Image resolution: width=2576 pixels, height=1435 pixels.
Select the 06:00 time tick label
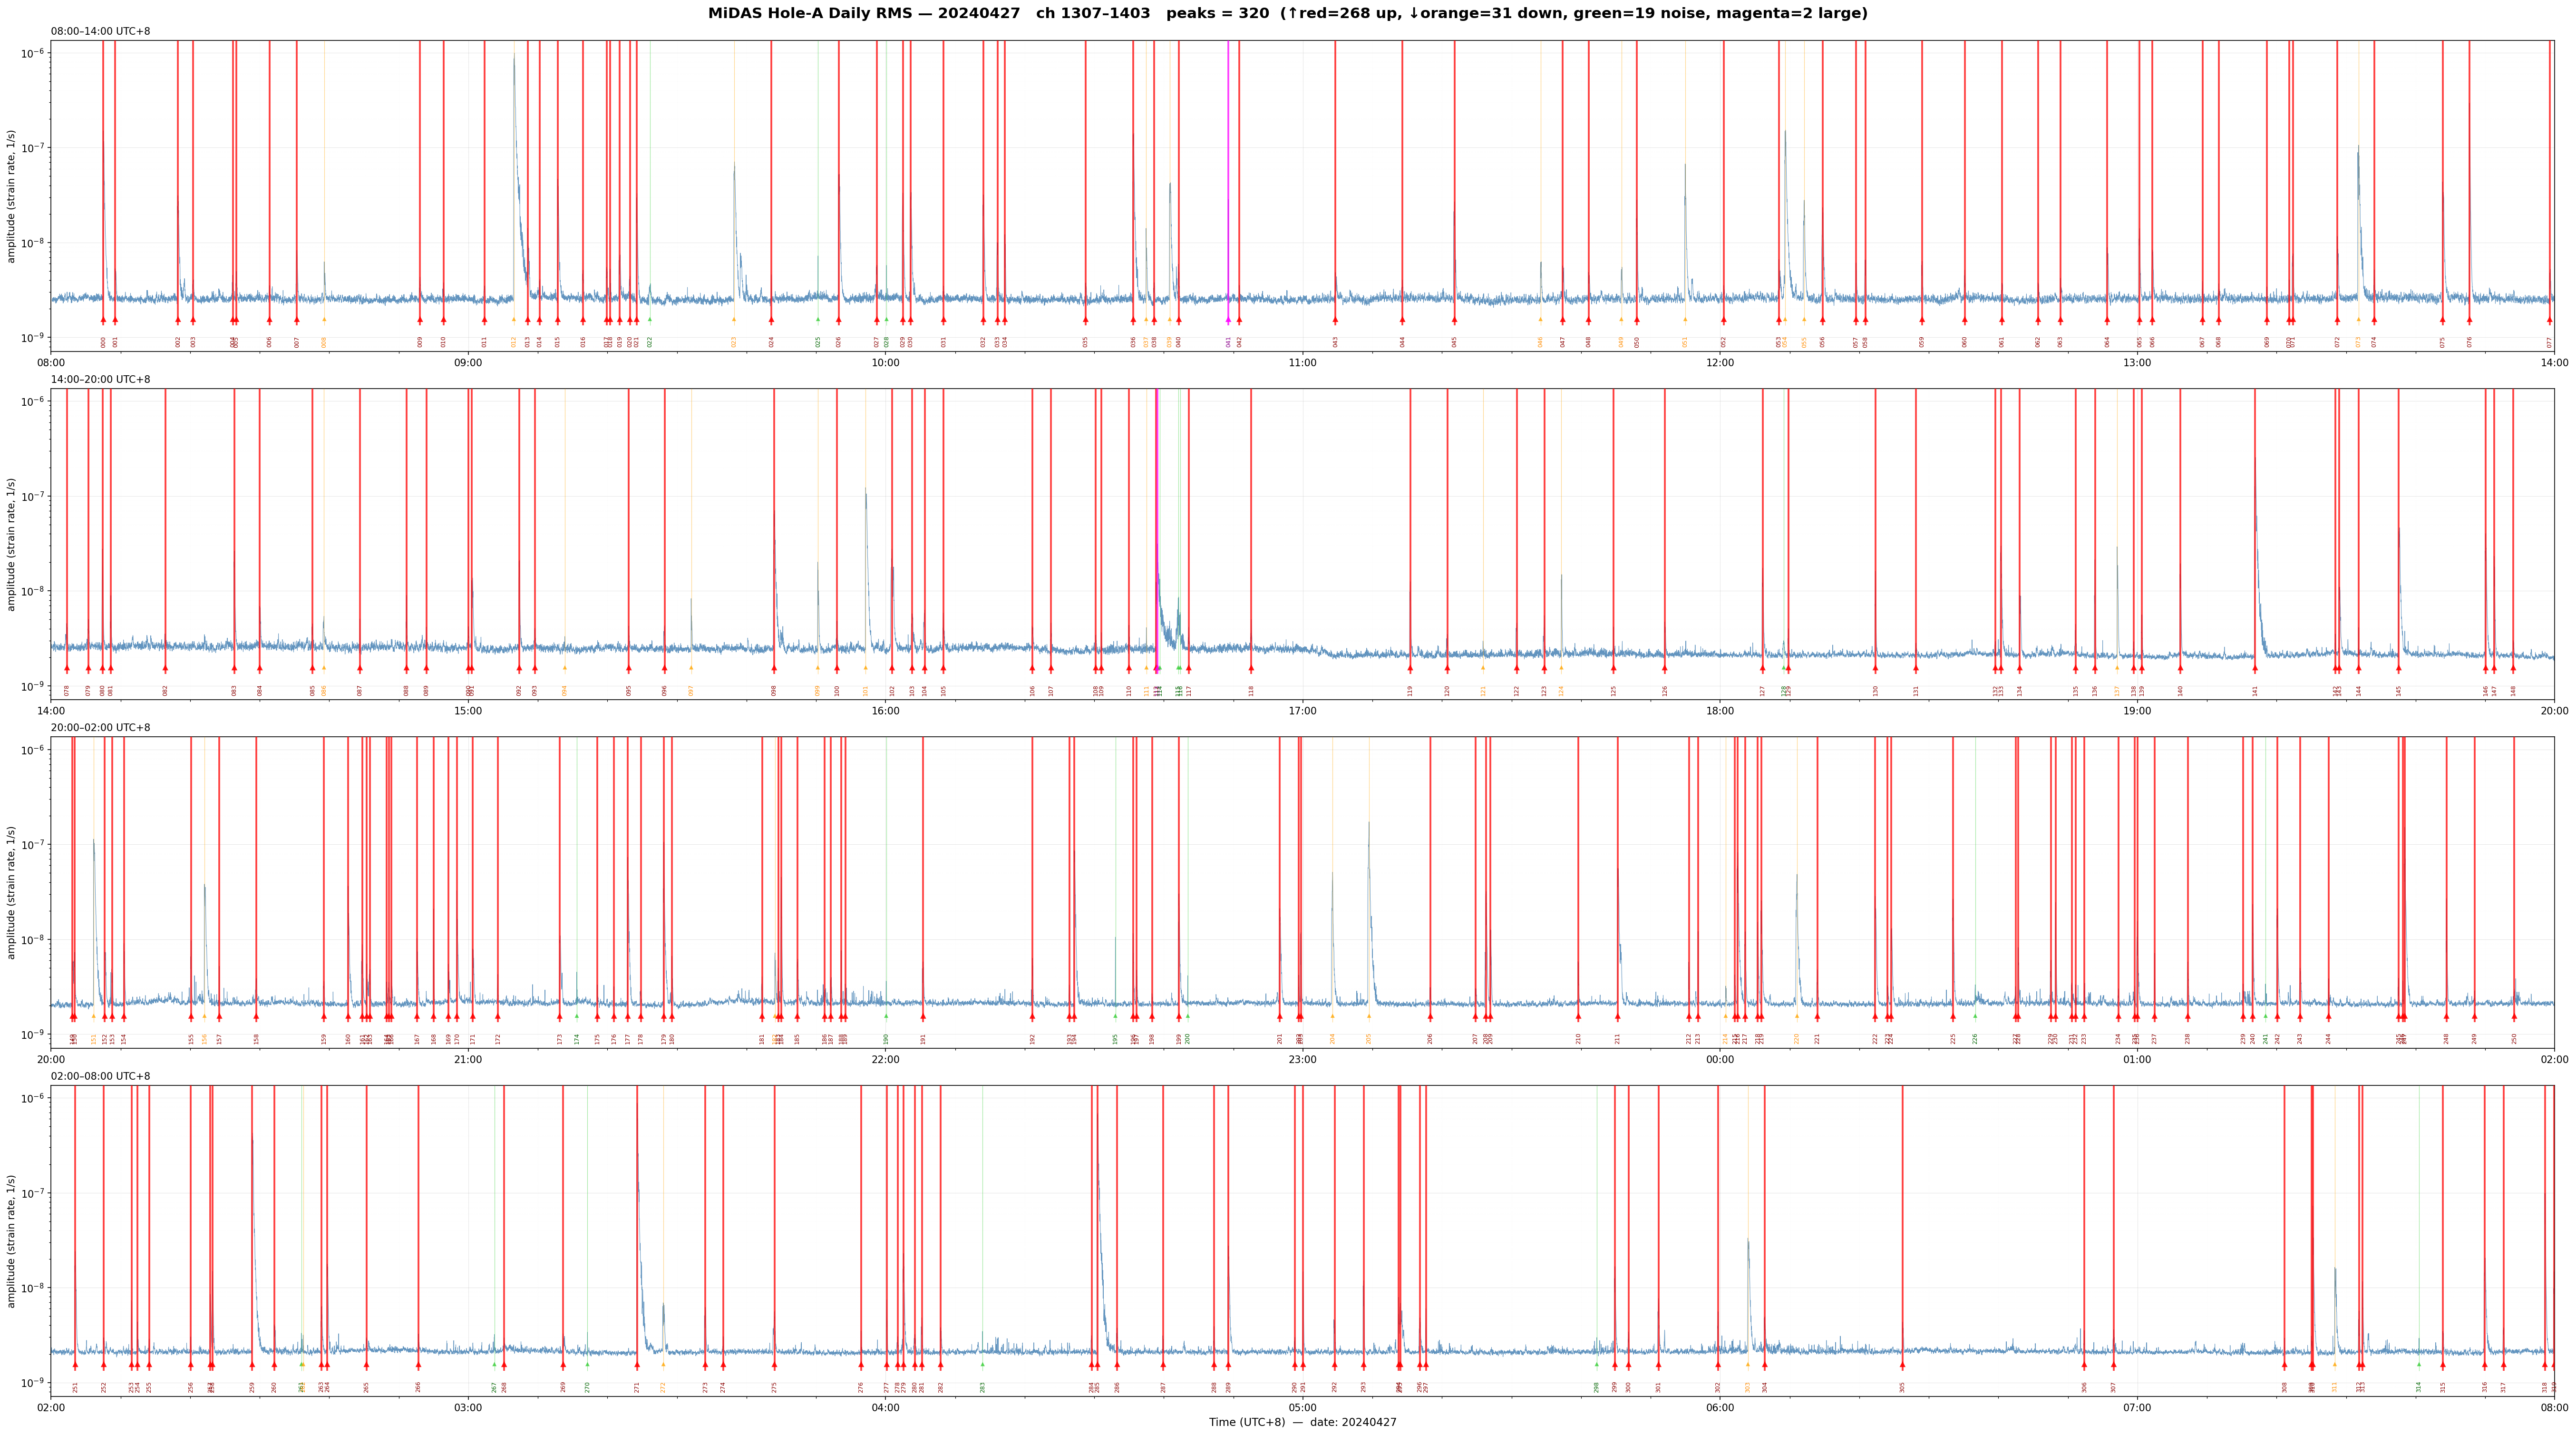point(1720,1408)
